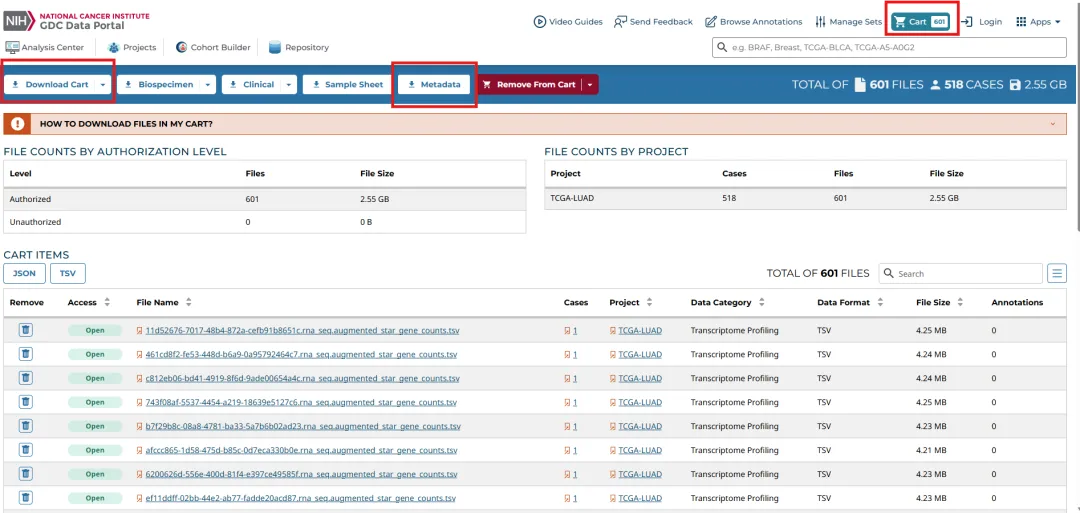This screenshot has height=513, width=1080.
Task: Remove file 11d52676 with trash icon
Action: (x=25, y=330)
